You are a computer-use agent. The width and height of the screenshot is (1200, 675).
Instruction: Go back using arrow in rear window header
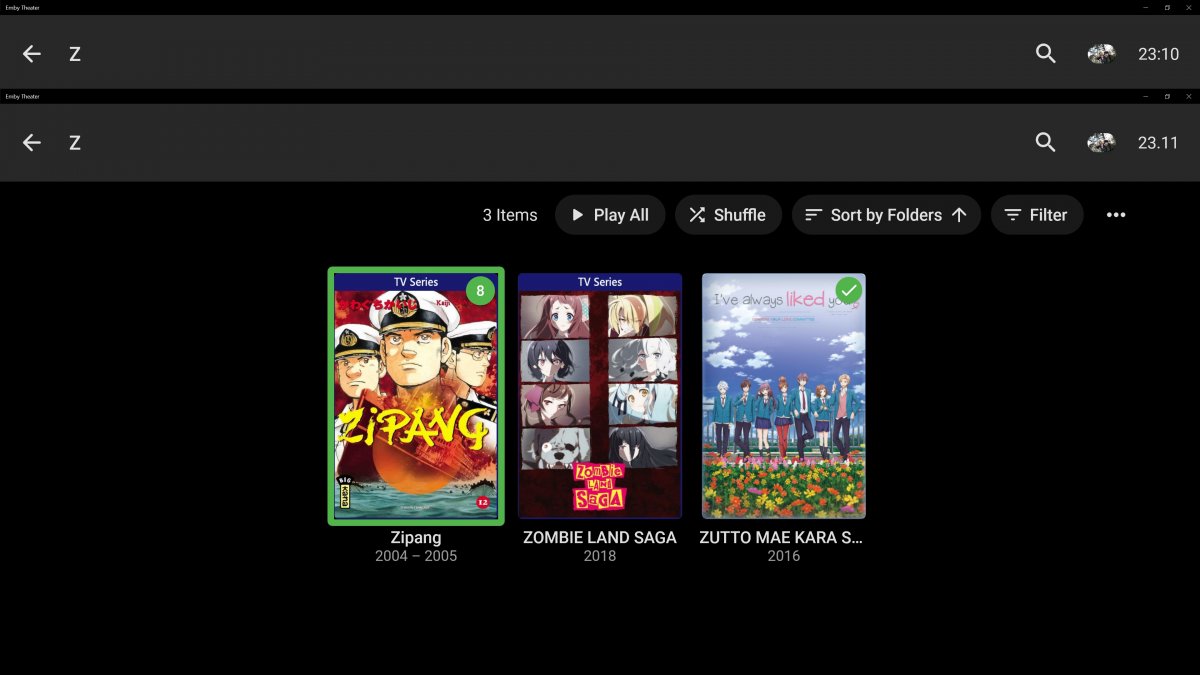click(x=32, y=54)
